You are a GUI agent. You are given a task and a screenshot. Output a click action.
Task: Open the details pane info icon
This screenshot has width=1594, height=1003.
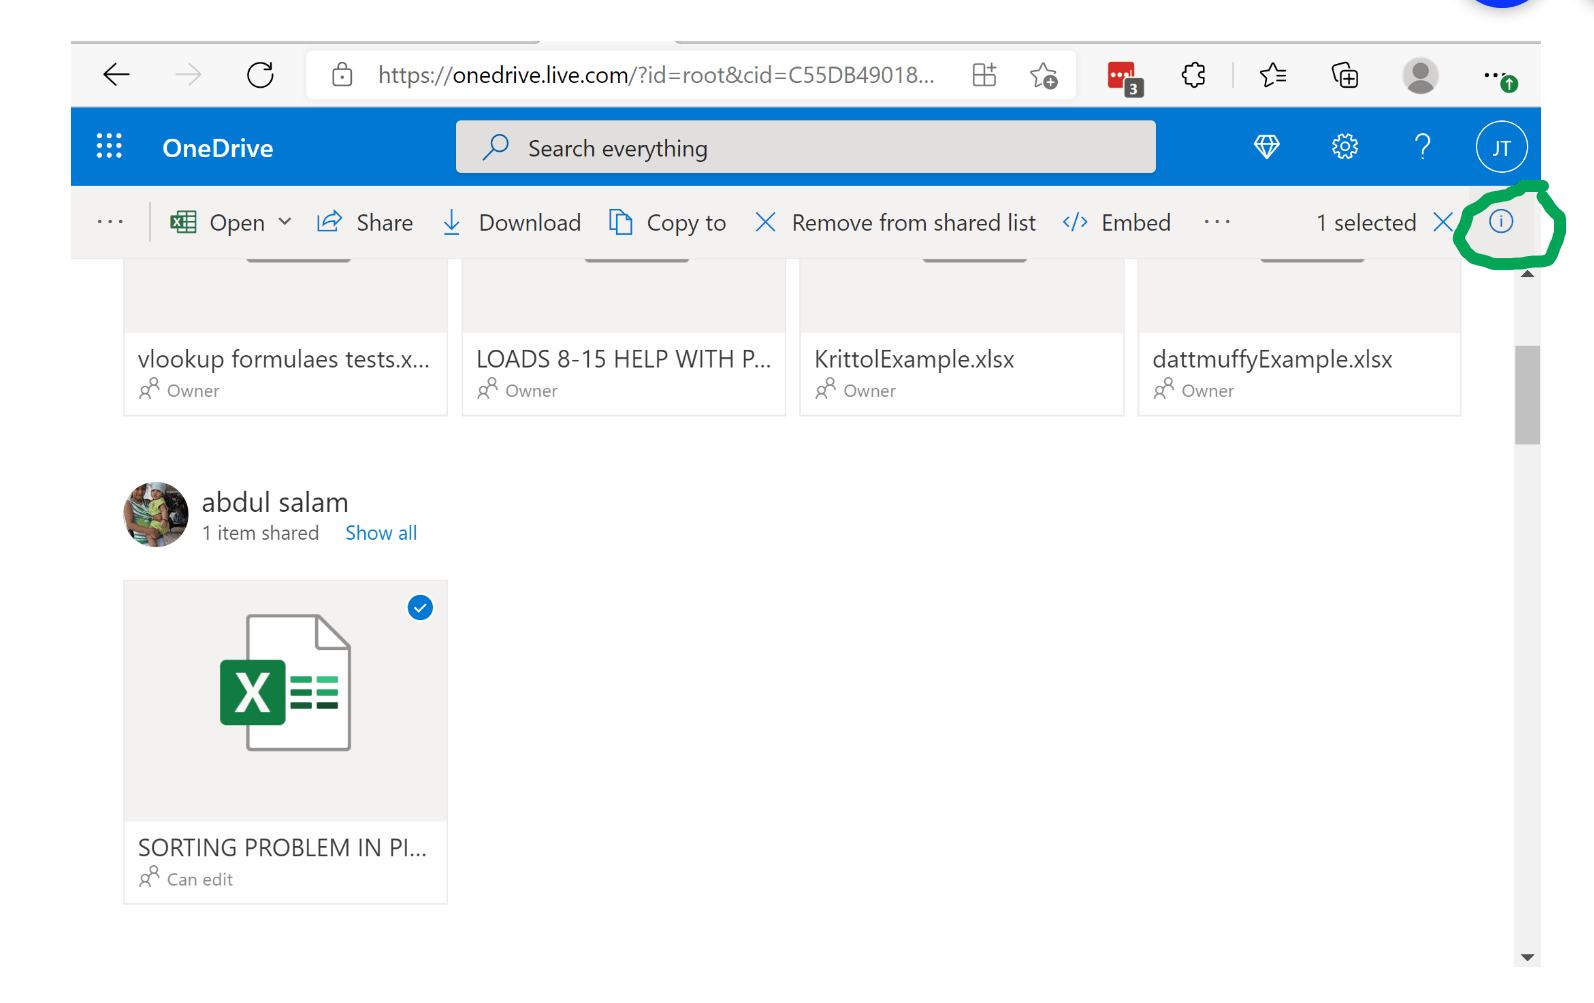pos(1501,222)
